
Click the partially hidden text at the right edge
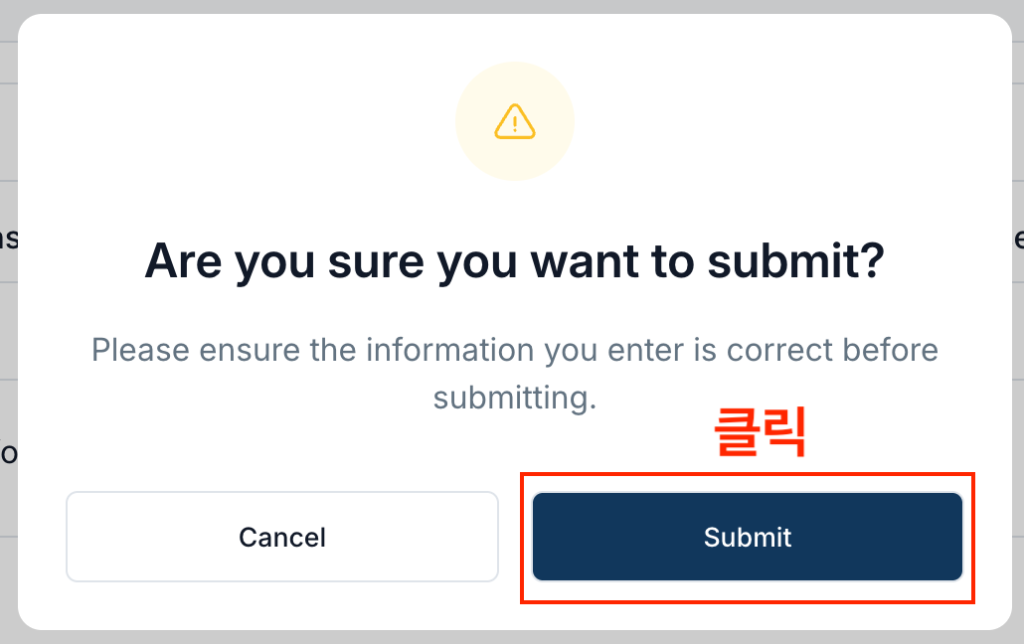pyautogui.click(x=1018, y=239)
